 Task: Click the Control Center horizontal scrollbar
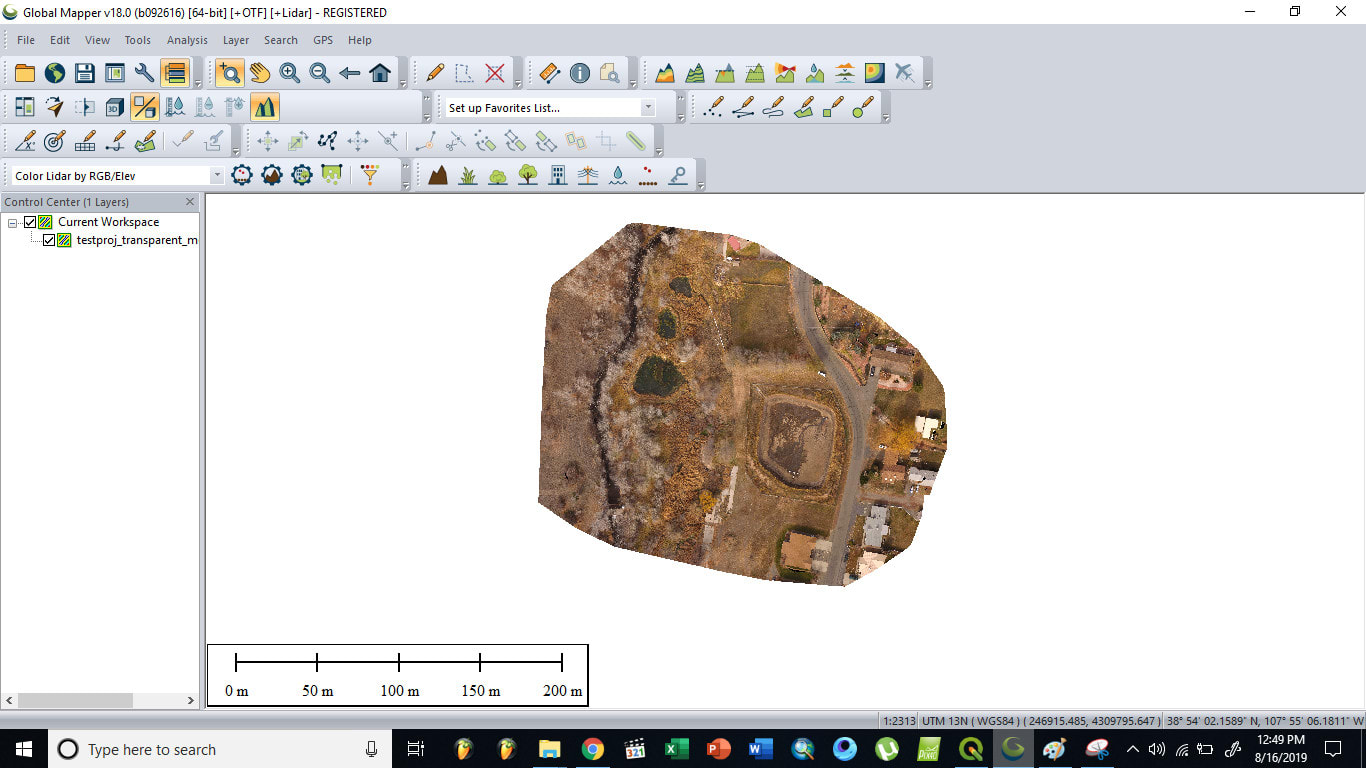tap(75, 701)
